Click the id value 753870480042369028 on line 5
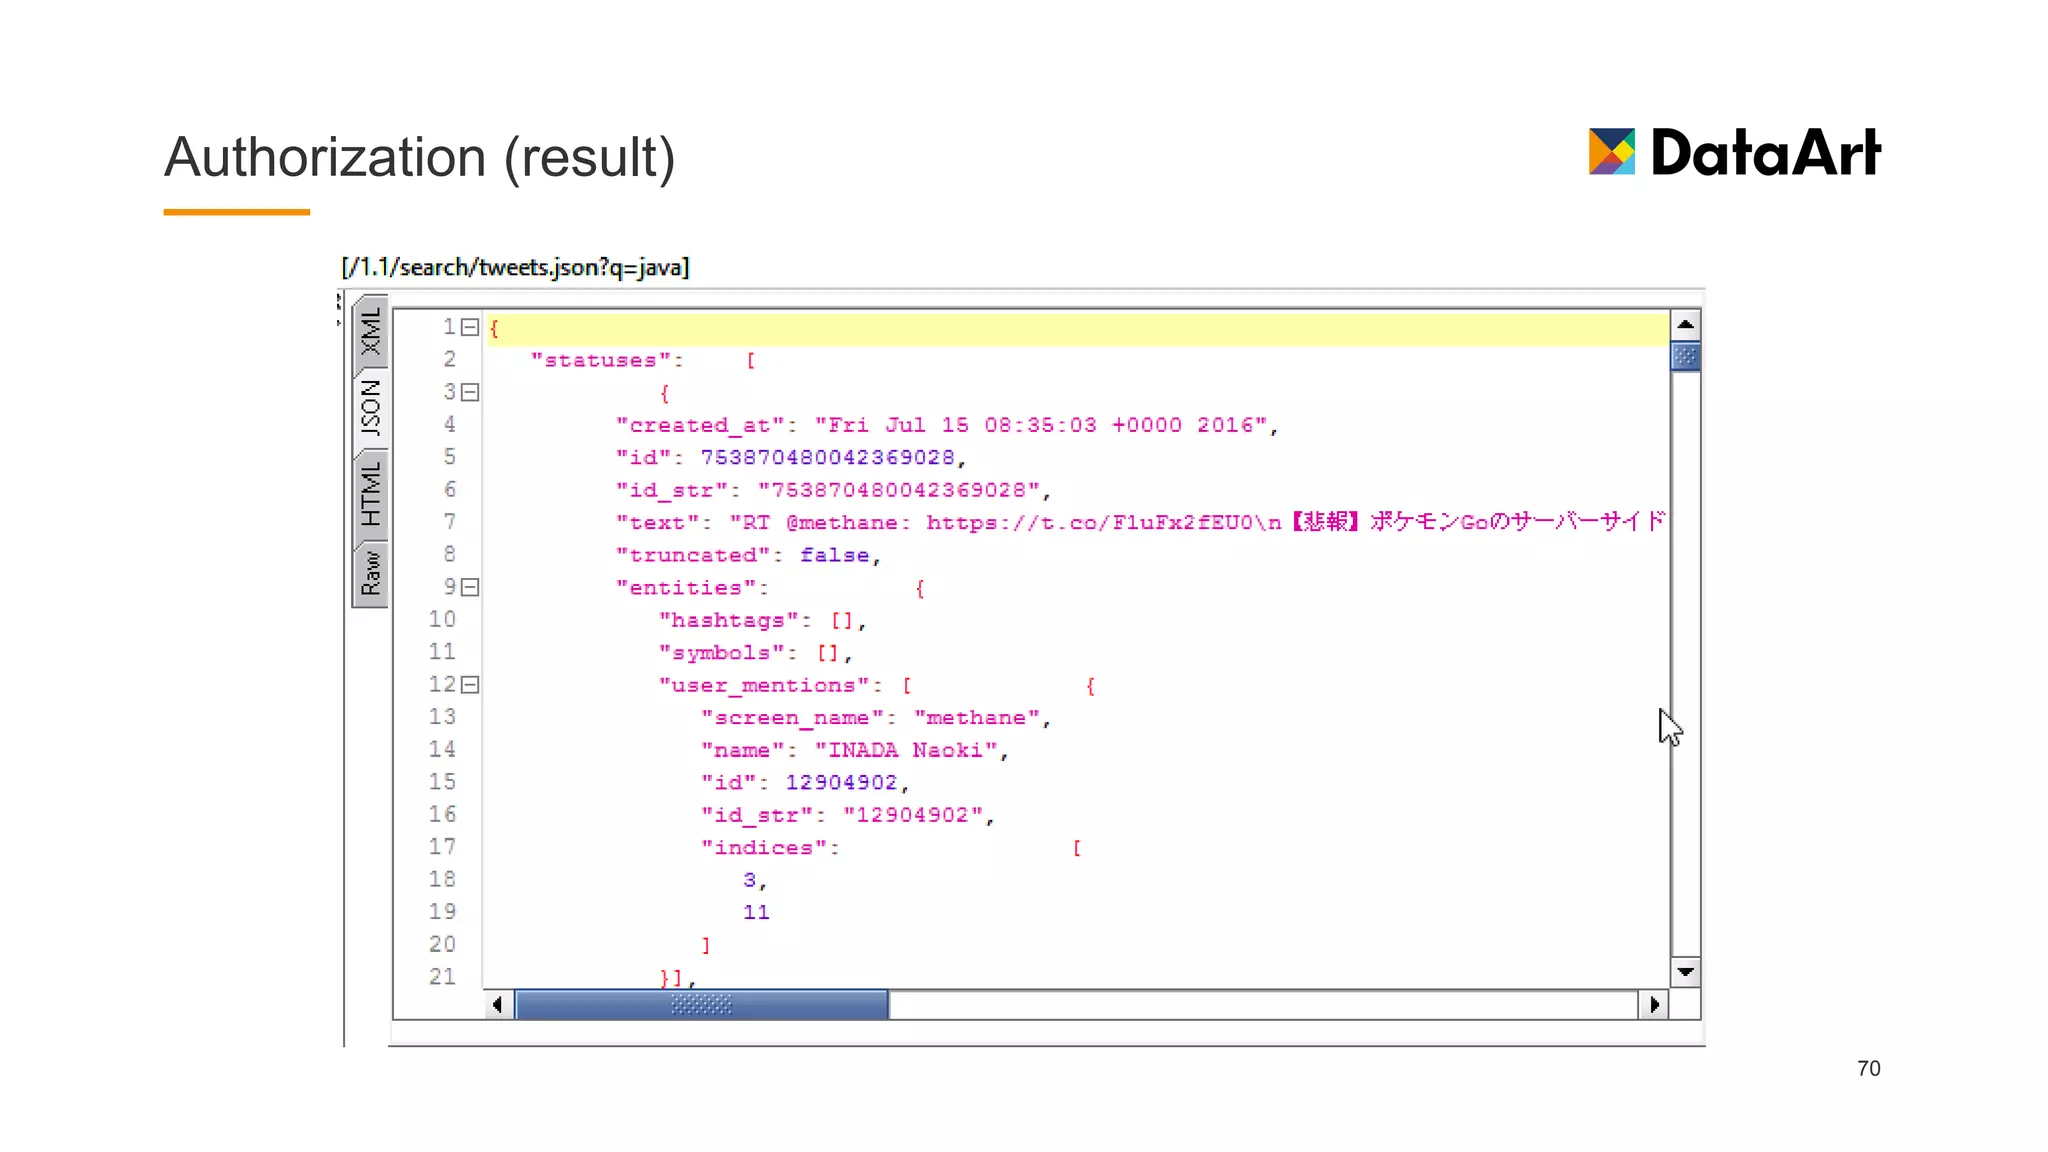The height and width of the screenshot is (1152, 2048). pos(828,458)
